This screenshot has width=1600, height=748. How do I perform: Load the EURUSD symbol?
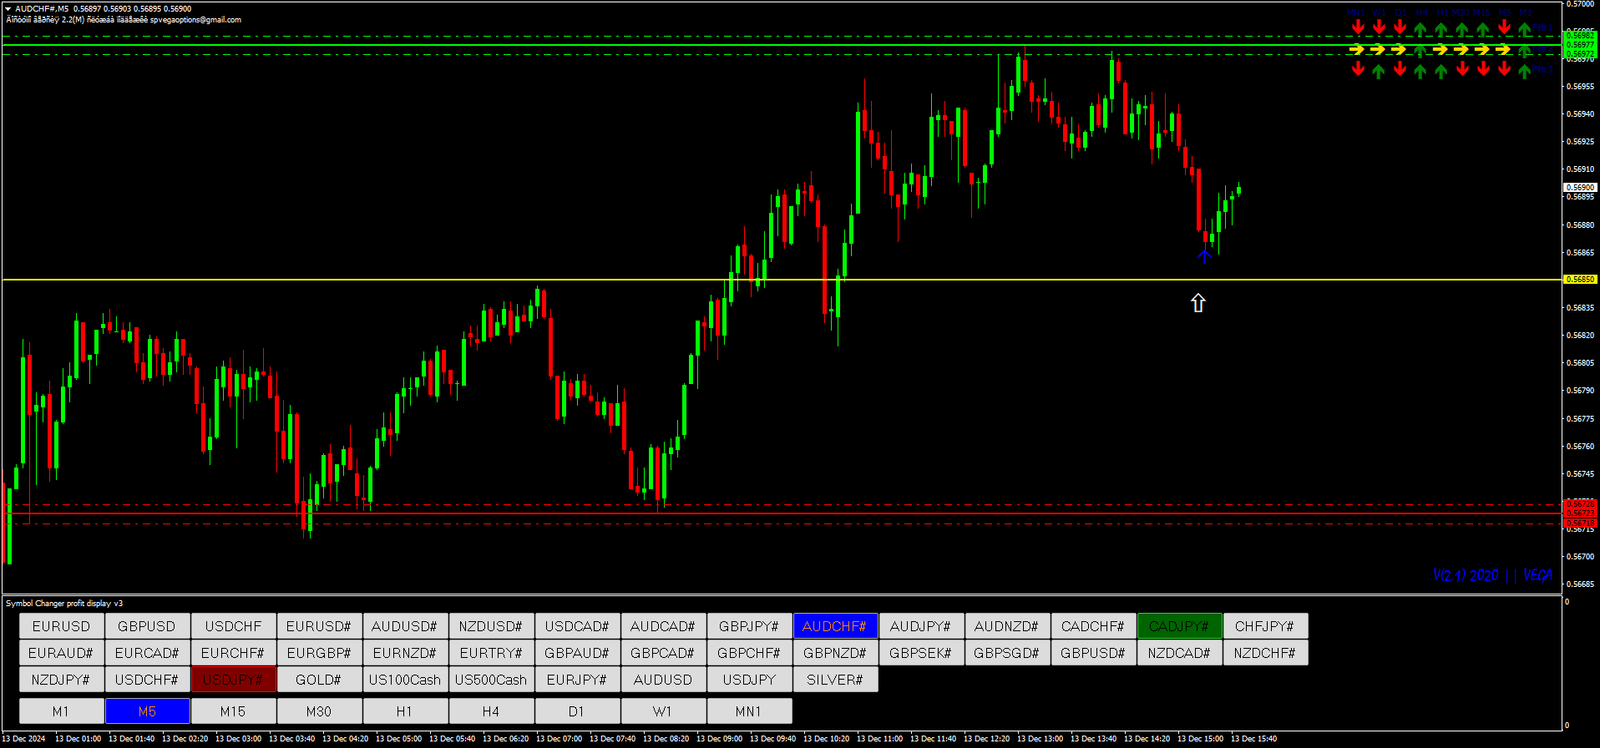click(61, 626)
